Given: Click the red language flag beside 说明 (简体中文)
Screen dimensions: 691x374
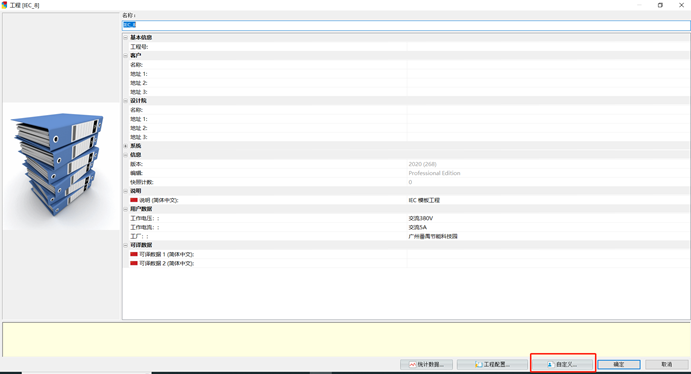Looking at the screenshot, I should click(x=134, y=200).
